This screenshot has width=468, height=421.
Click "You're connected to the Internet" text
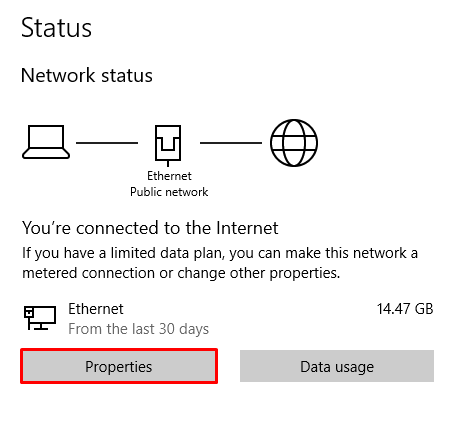[x=150, y=228]
